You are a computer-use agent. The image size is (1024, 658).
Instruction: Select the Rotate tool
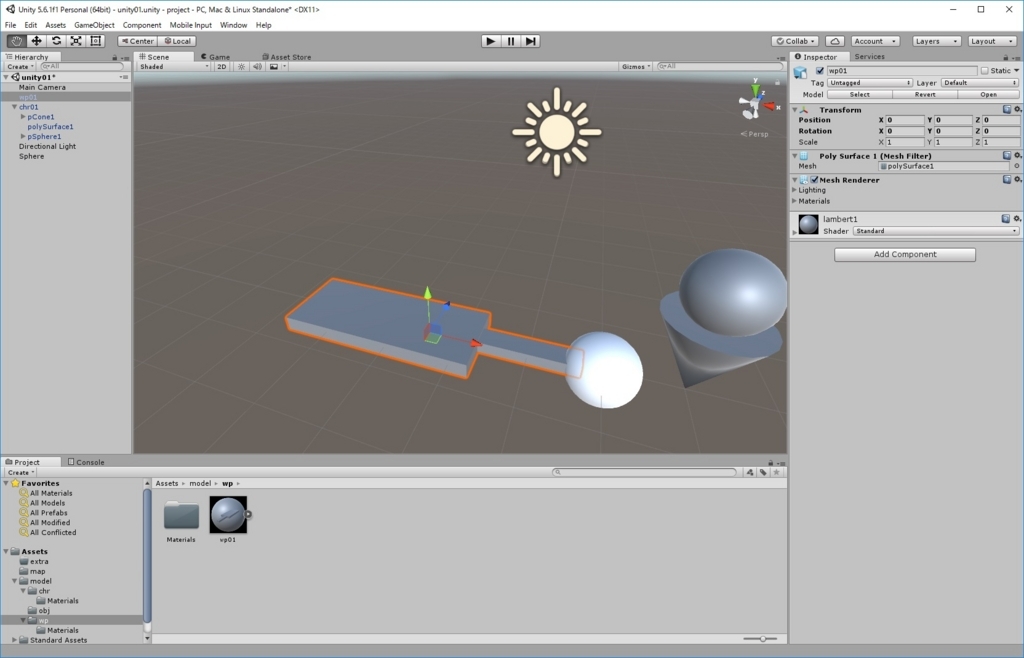[56, 40]
